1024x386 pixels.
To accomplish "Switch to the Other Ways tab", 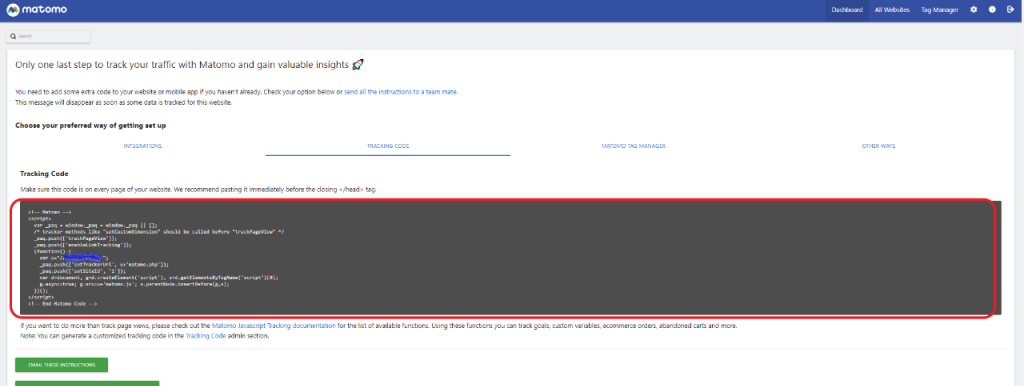I will [x=878, y=146].
